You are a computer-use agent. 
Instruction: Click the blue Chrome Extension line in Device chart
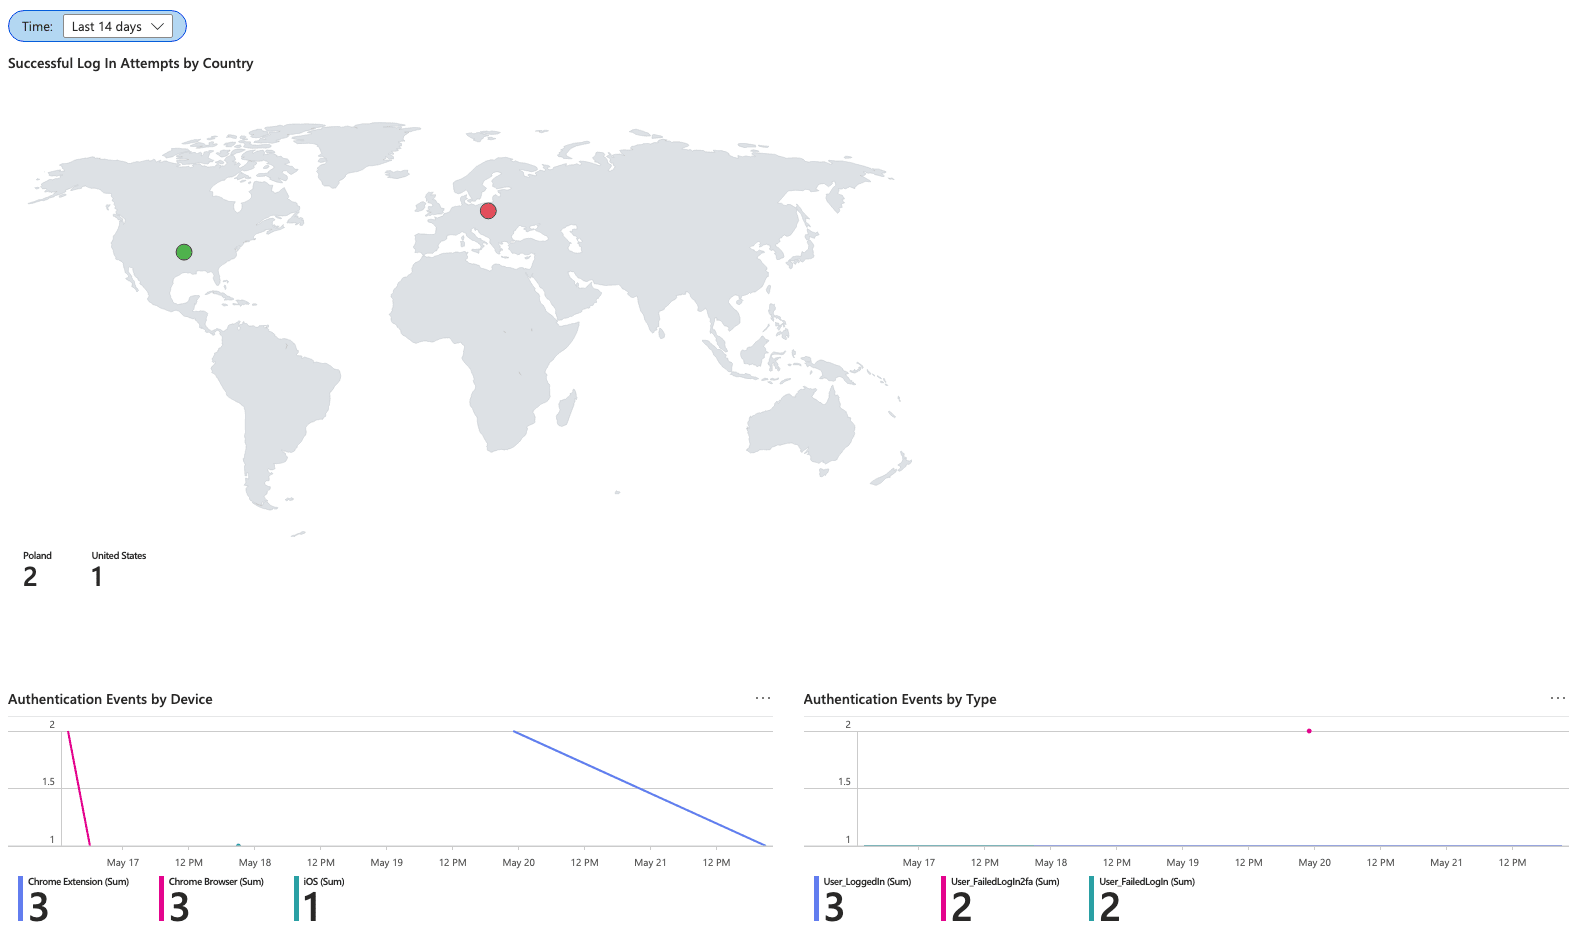click(x=640, y=788)
